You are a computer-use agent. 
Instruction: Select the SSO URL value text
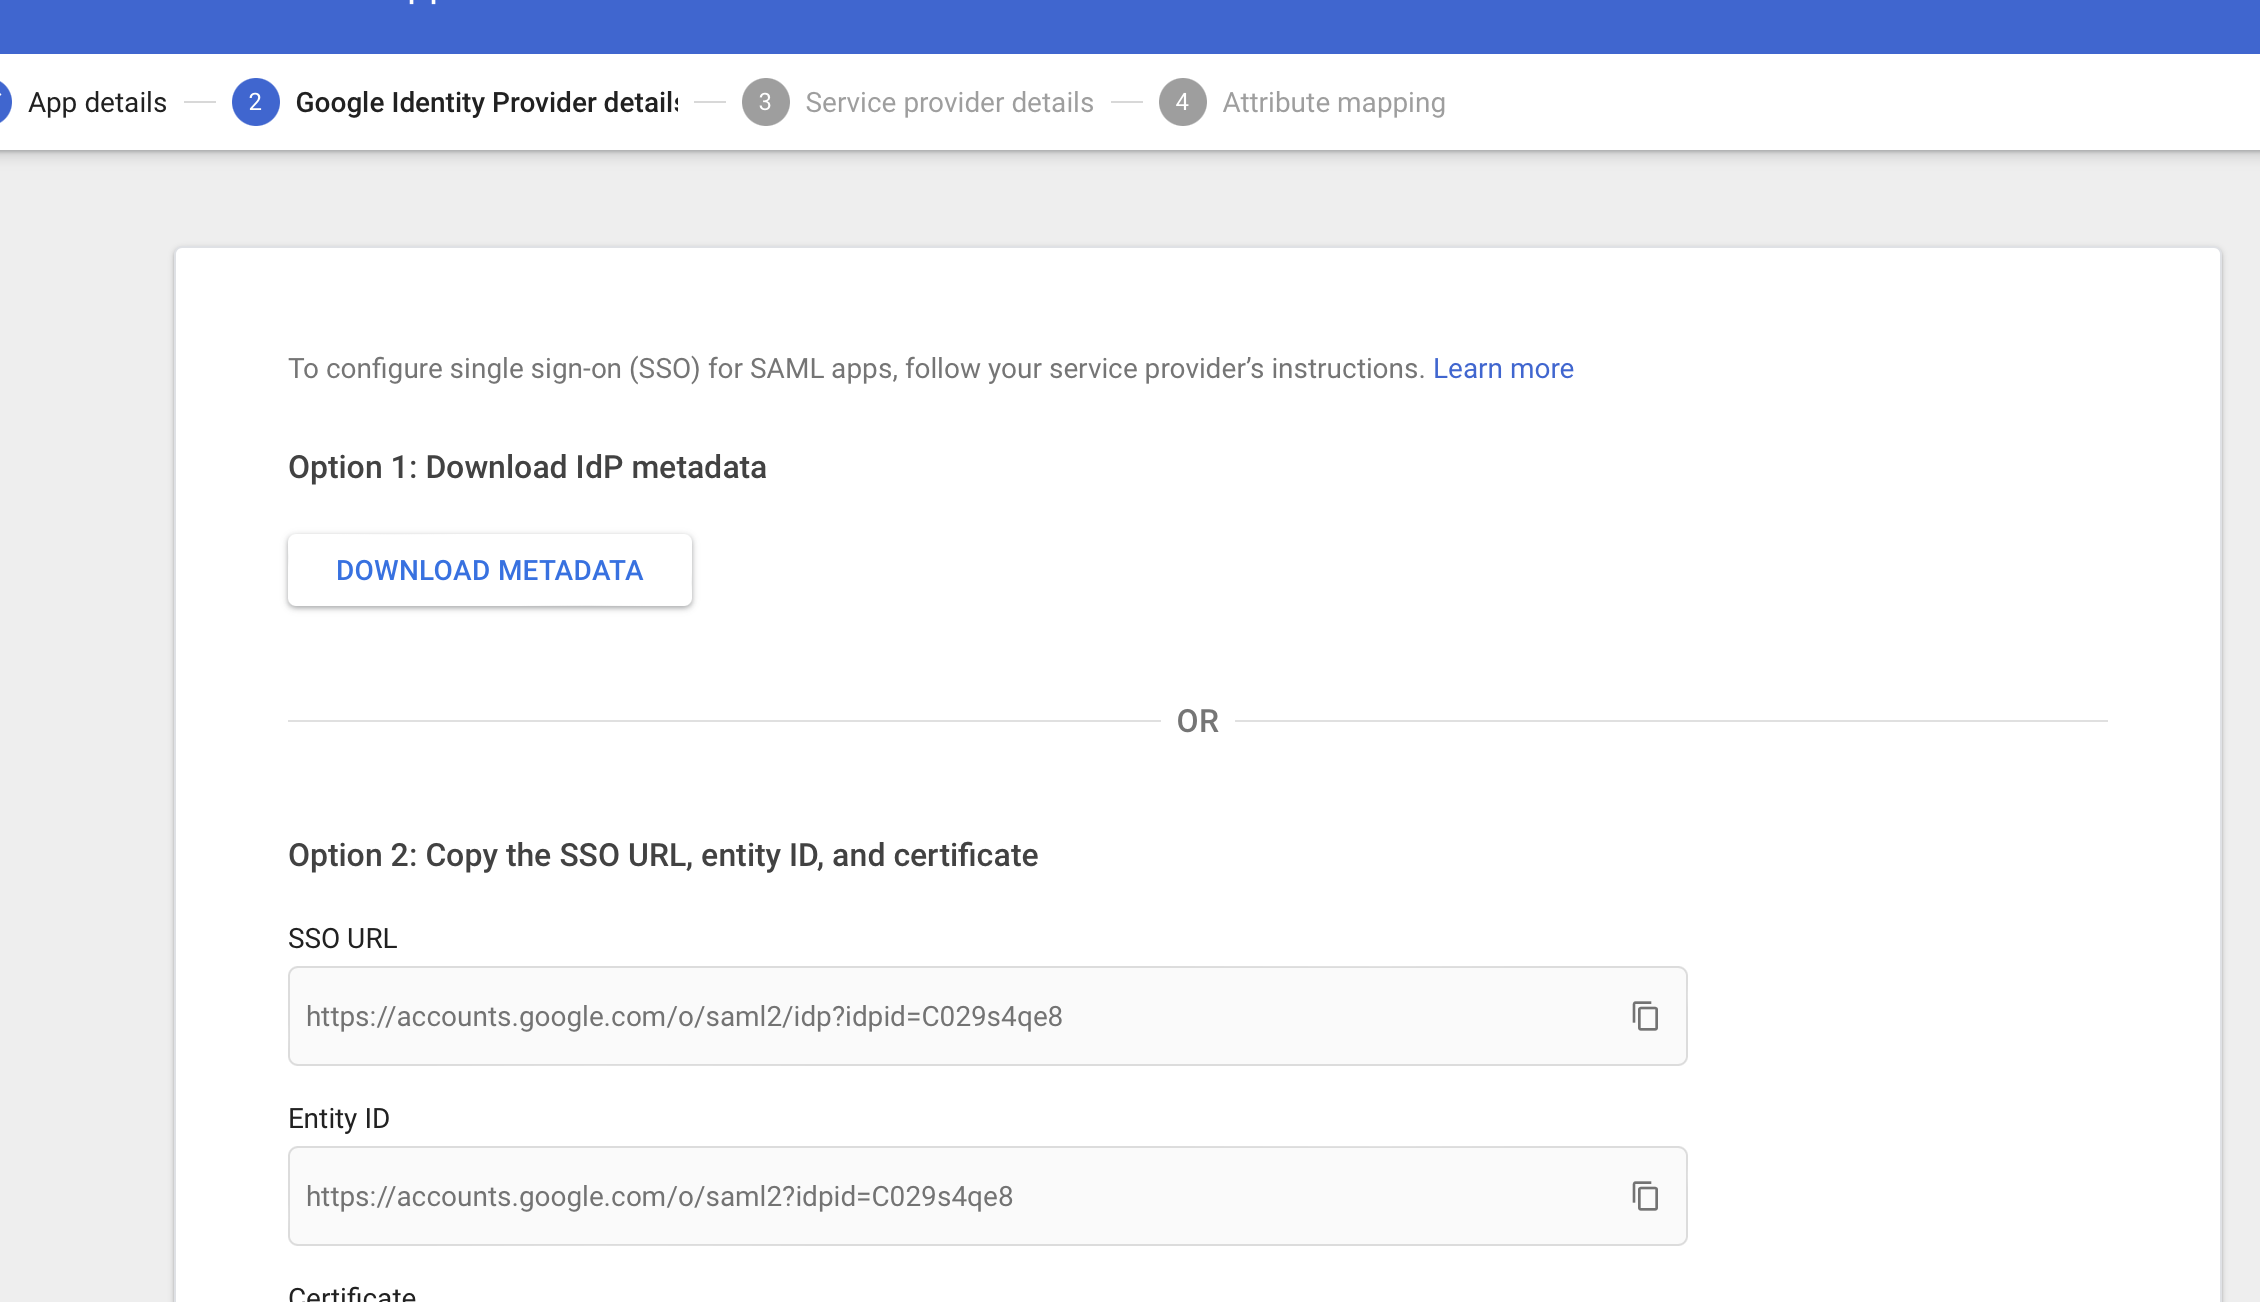tap(685, 1016)
